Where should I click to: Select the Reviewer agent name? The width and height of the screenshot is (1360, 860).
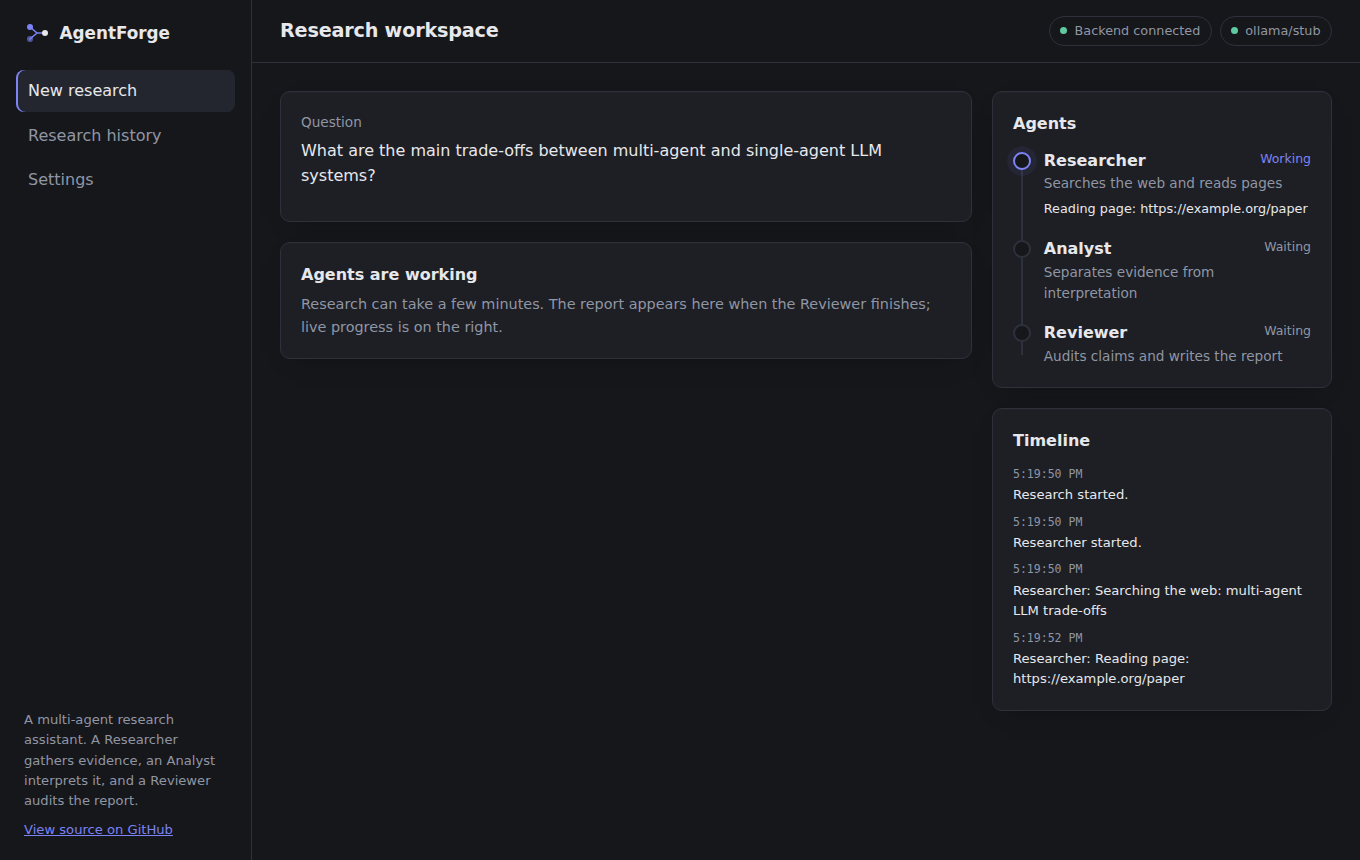pos(1085,332)
